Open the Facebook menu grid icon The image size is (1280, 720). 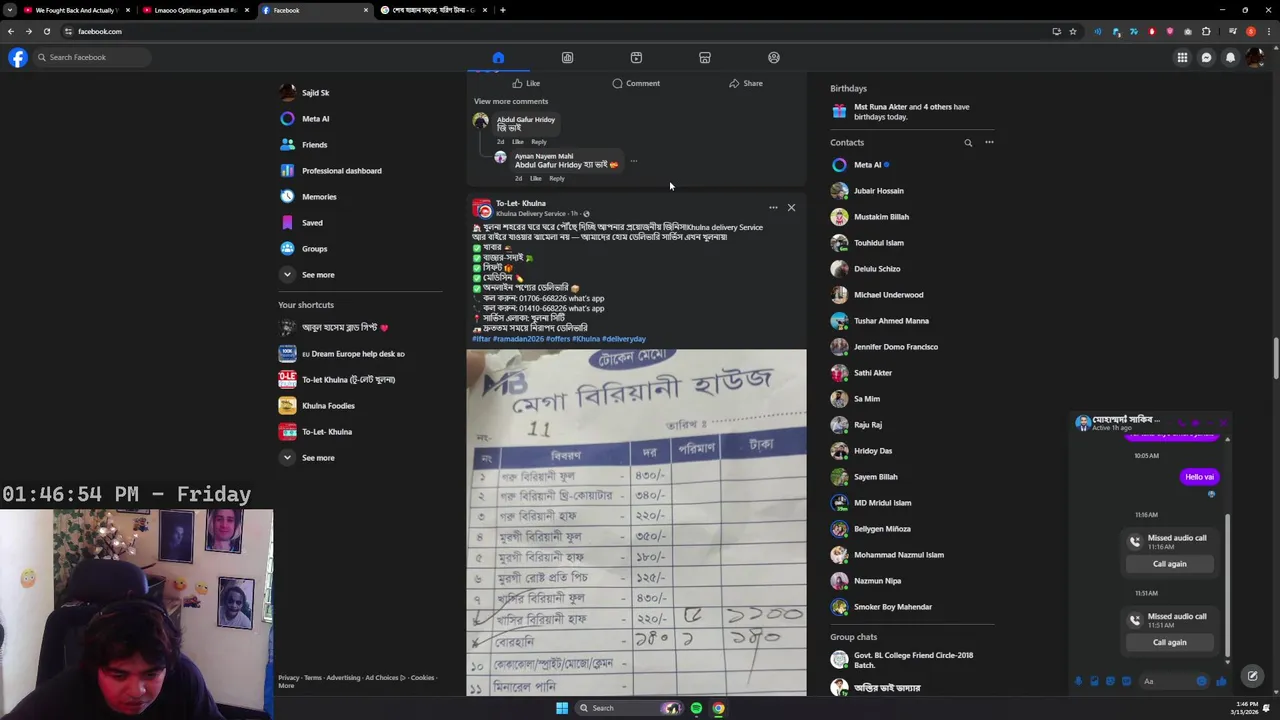coord(1182,57)
